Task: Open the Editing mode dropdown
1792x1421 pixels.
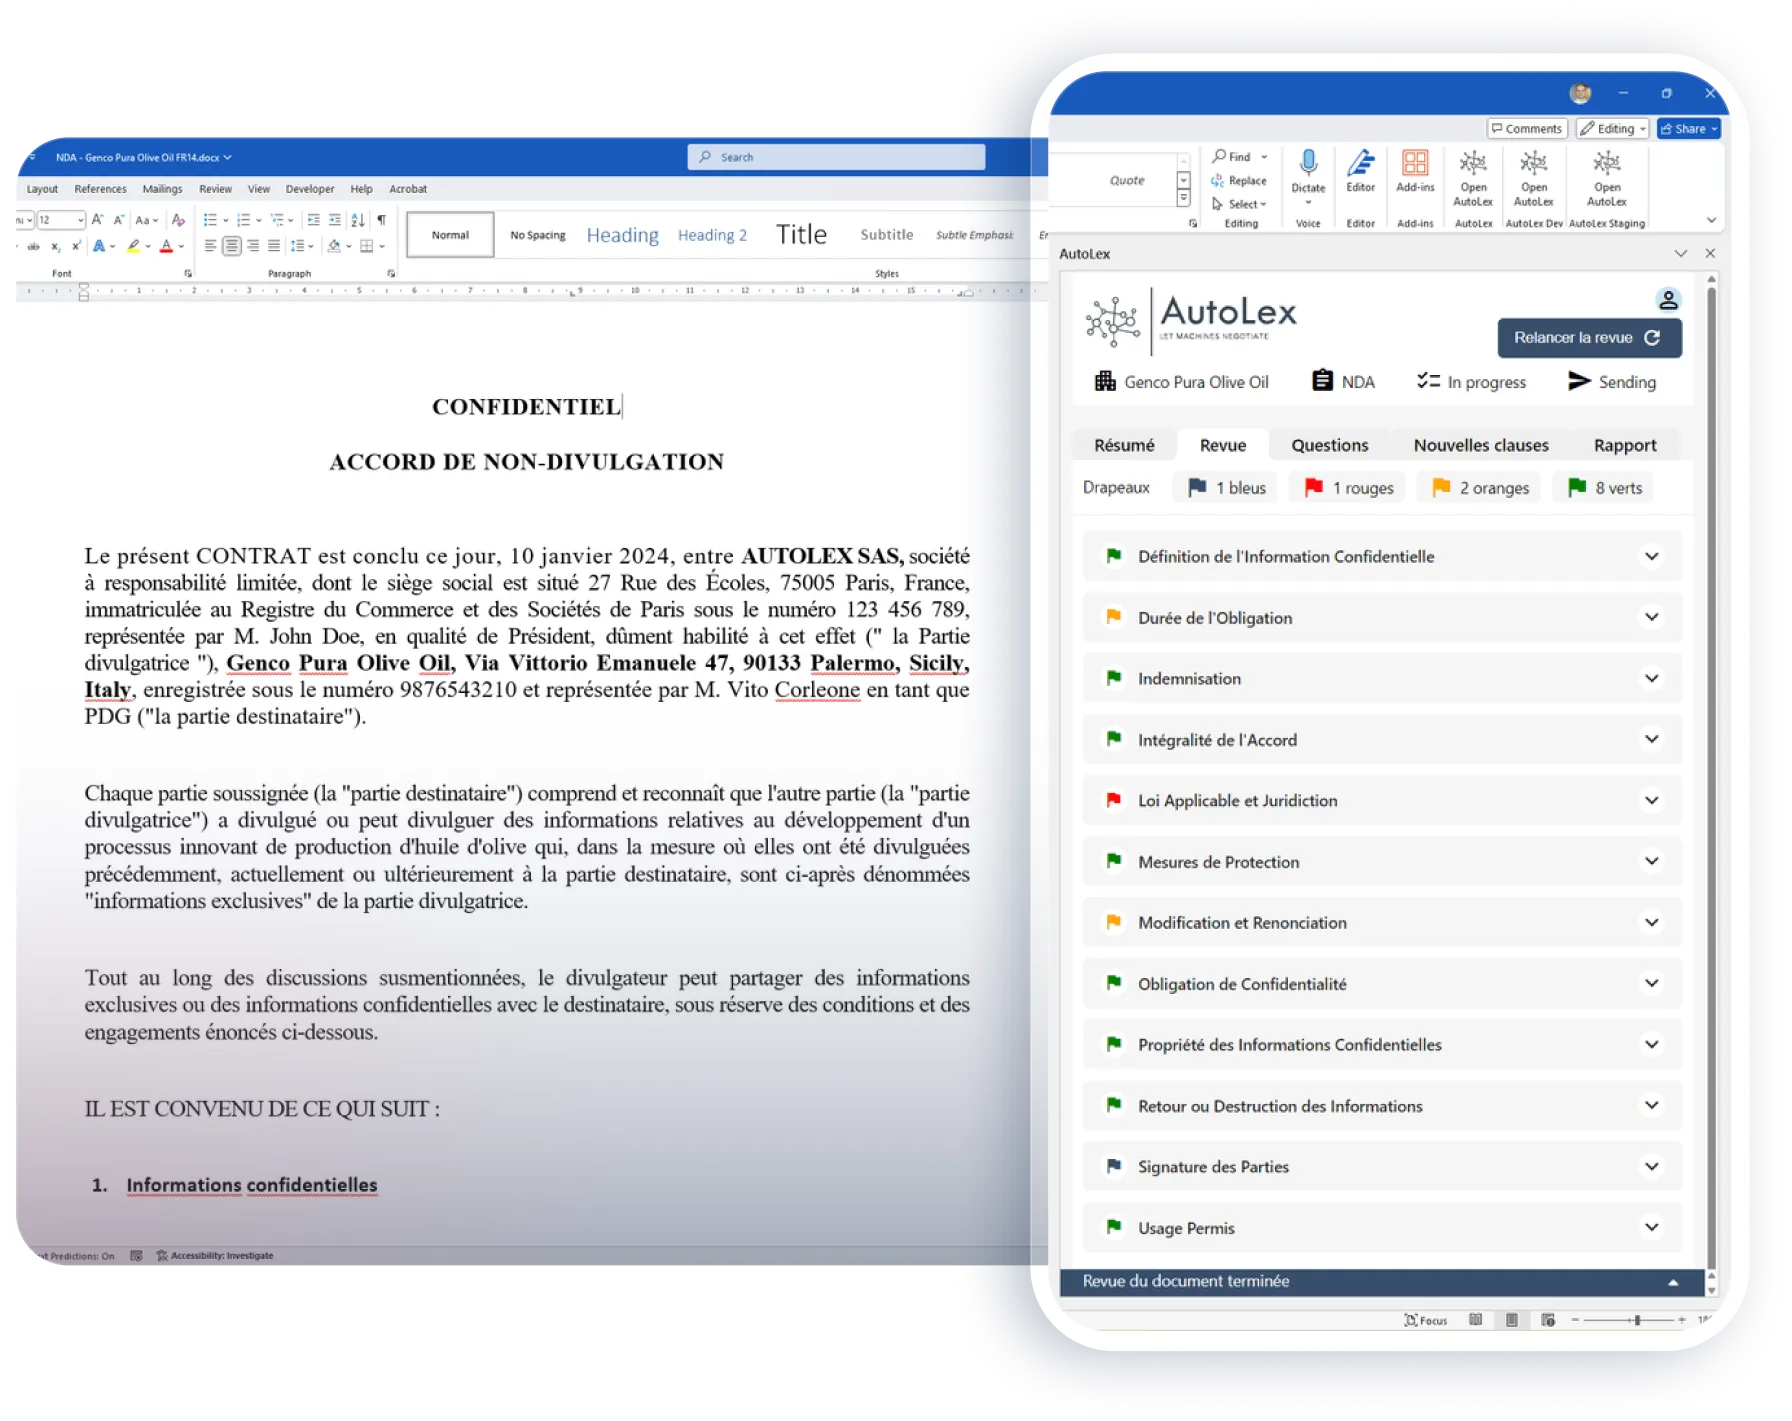Action: point(1612,128)
